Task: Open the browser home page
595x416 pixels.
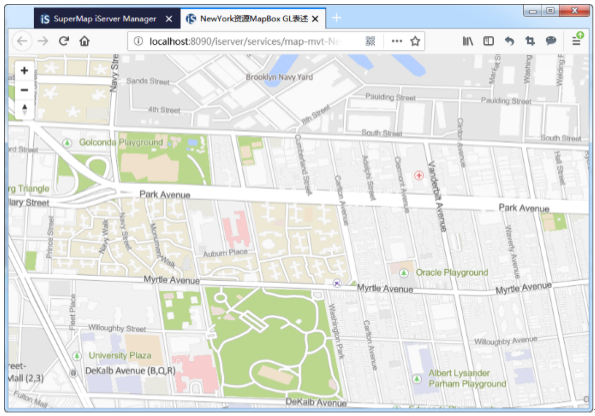Action: pyautogui.click(x=84, y=41)
